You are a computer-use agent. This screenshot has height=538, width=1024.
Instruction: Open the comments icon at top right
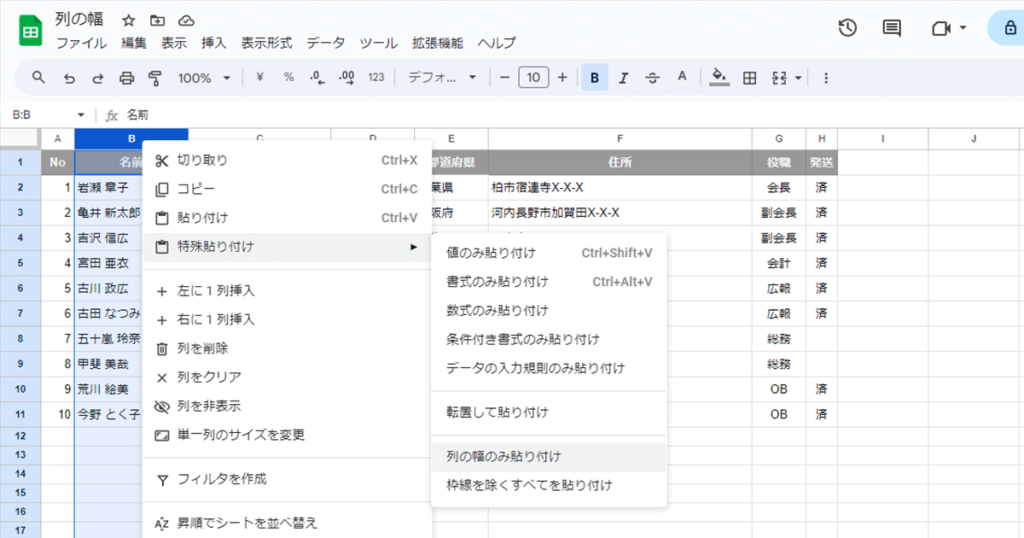(891, 28)
